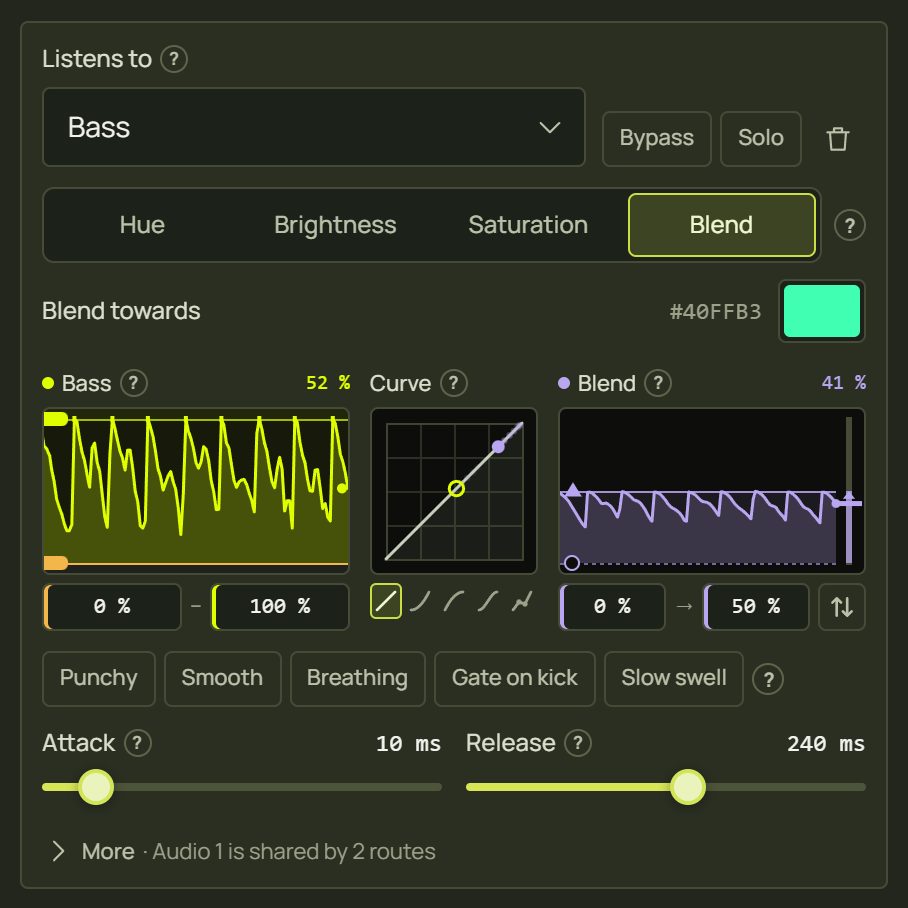908x908 pixels.
Task: Select the S-curve shape
Action: (x=488, y=602)
